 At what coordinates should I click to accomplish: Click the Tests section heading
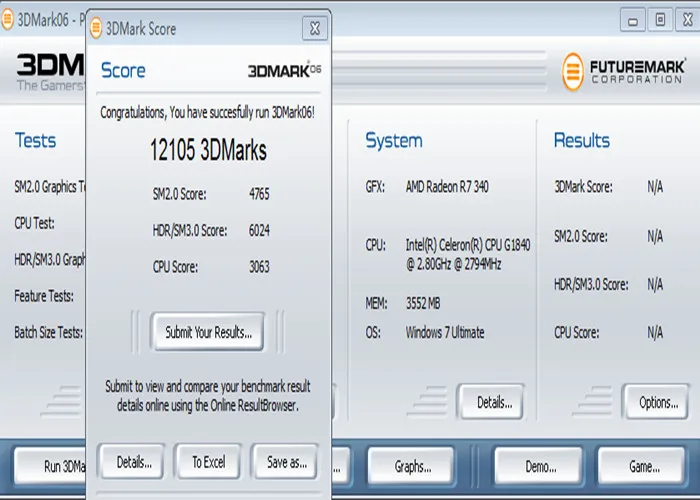[x=36, y=140]
